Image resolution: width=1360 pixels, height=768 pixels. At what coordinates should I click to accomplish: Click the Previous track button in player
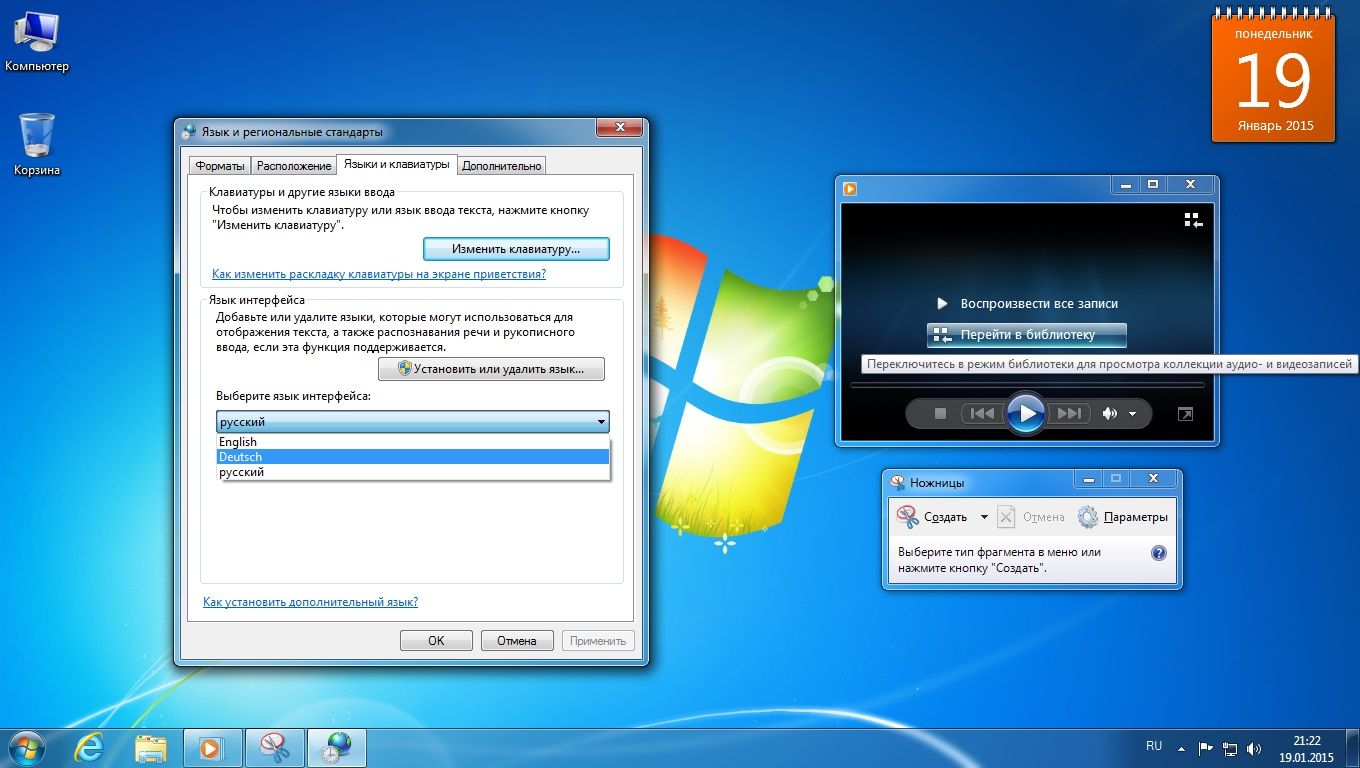click(x=982, y=413)
